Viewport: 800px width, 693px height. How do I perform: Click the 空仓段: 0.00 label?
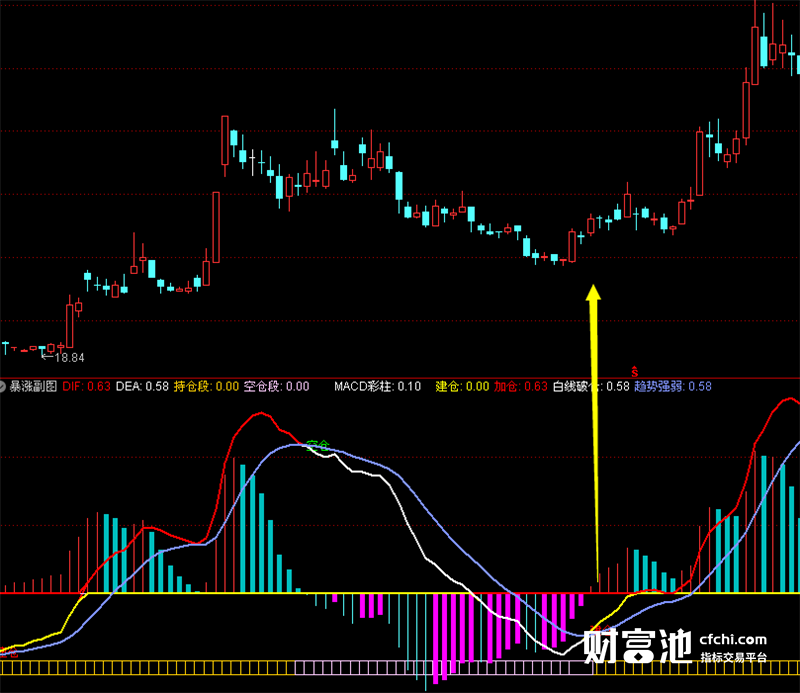pos(277,387)
